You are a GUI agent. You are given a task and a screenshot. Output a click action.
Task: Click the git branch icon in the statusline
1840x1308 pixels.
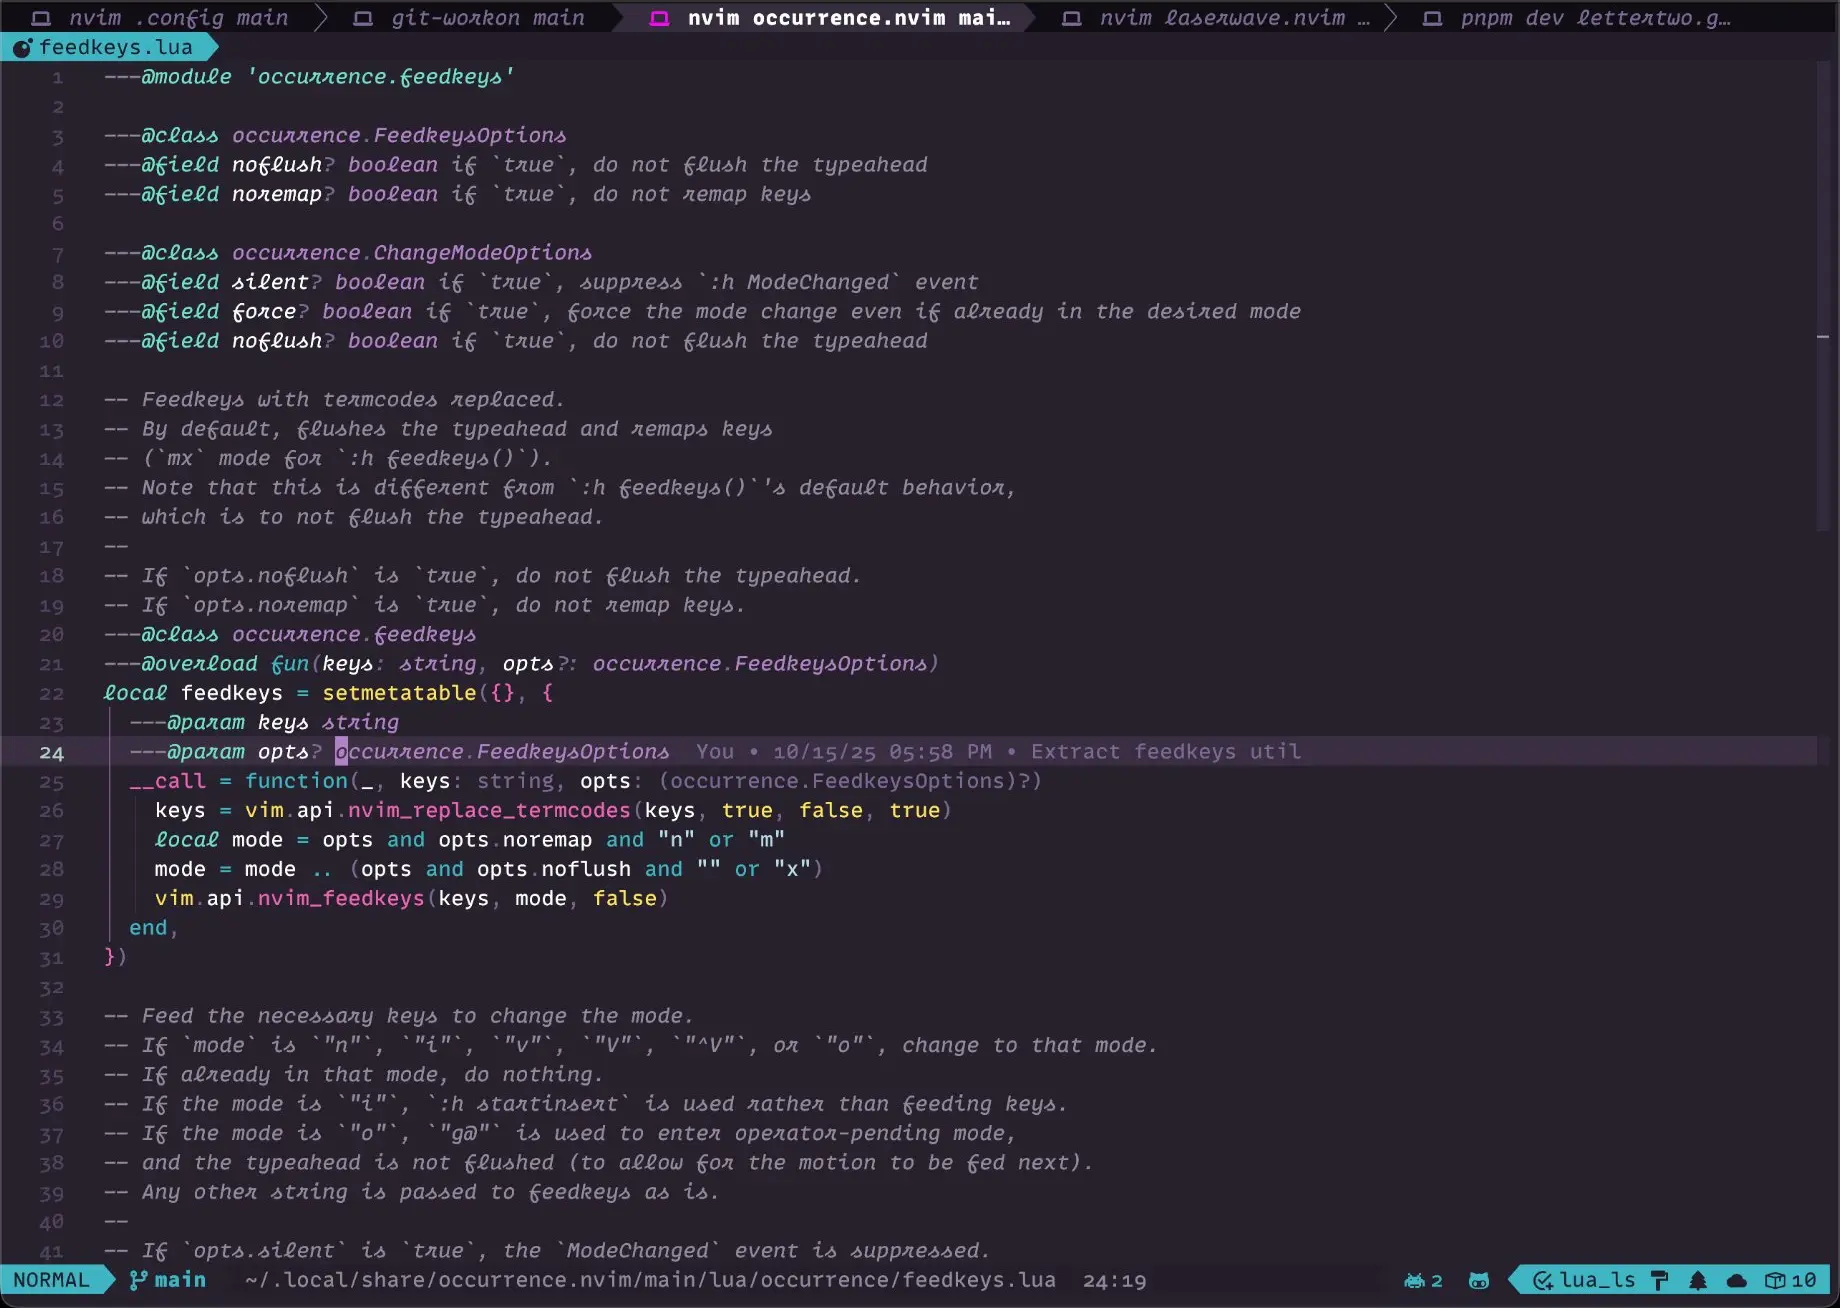point(138,1280)
